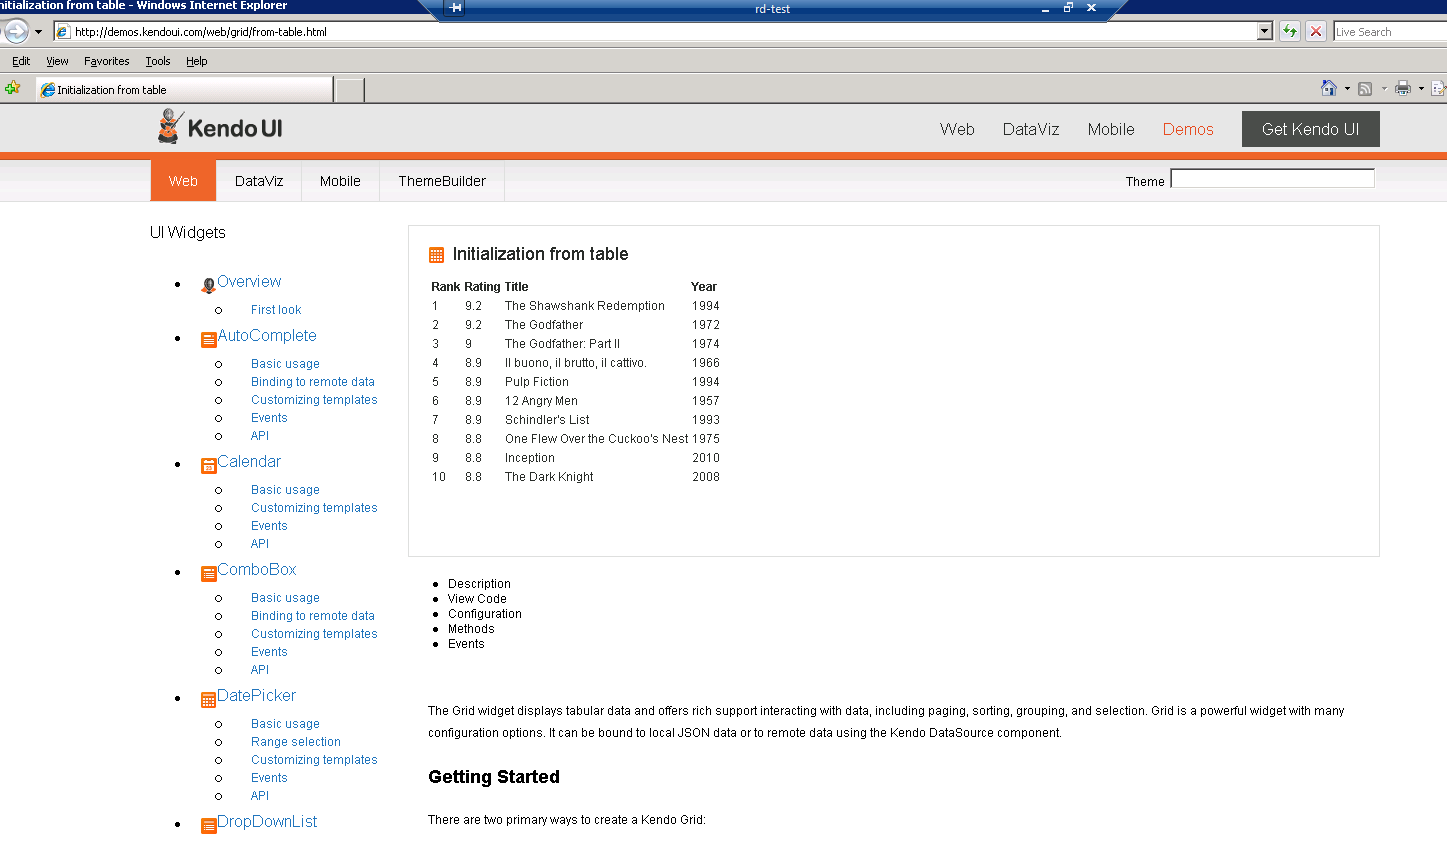Click the Live Search box
Screen dimensions: 1447x841
[x=1390, y=32]
